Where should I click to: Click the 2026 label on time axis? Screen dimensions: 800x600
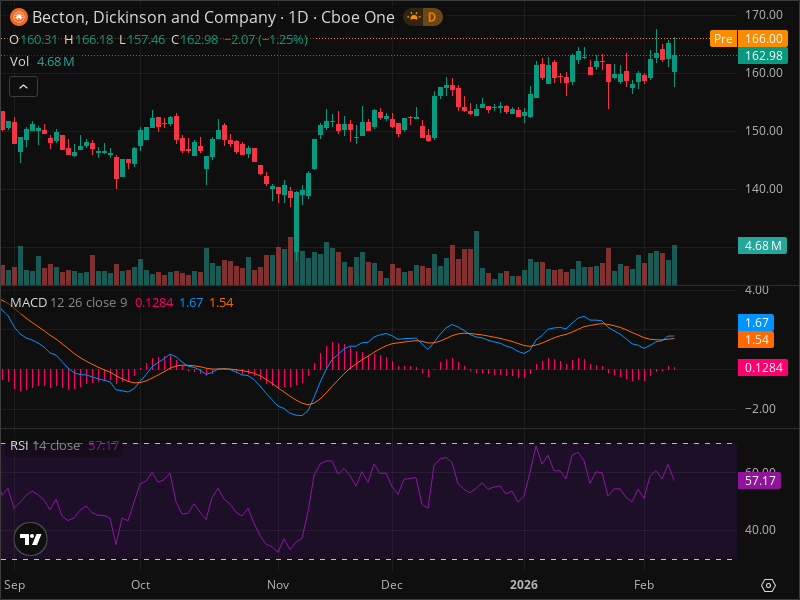click(x=524, y=585)
